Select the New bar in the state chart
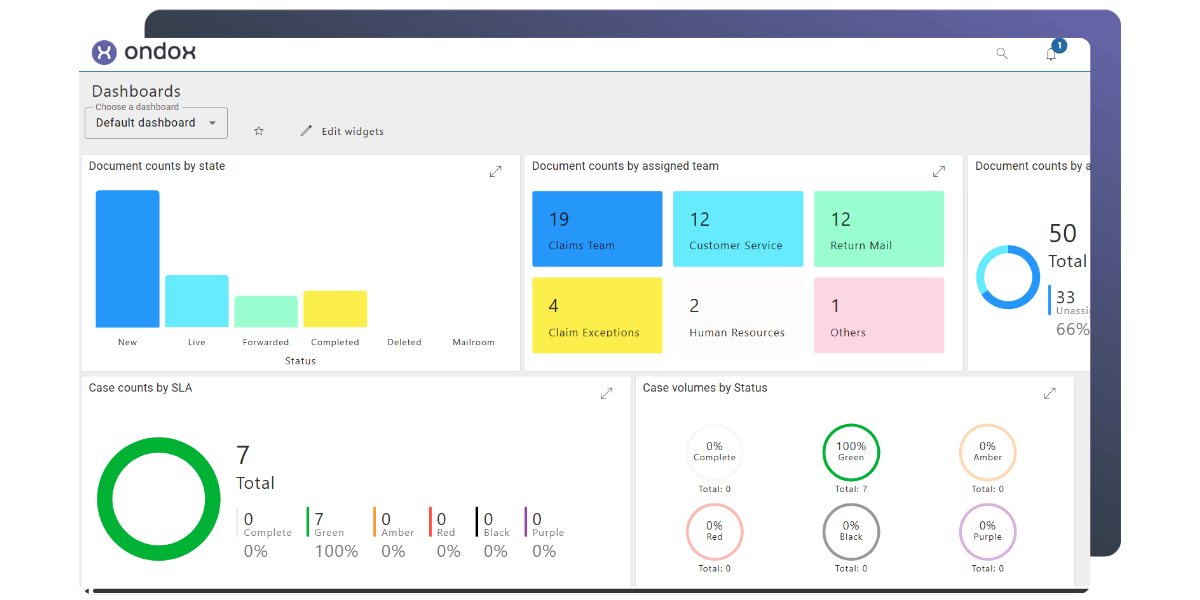Viewport: 1200px width, 600px height. (x=127, y=260)
